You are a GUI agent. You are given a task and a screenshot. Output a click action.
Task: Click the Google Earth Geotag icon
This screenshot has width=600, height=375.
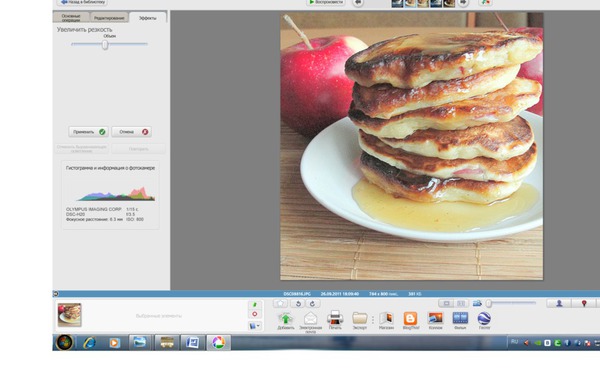[x=484, y=318]
